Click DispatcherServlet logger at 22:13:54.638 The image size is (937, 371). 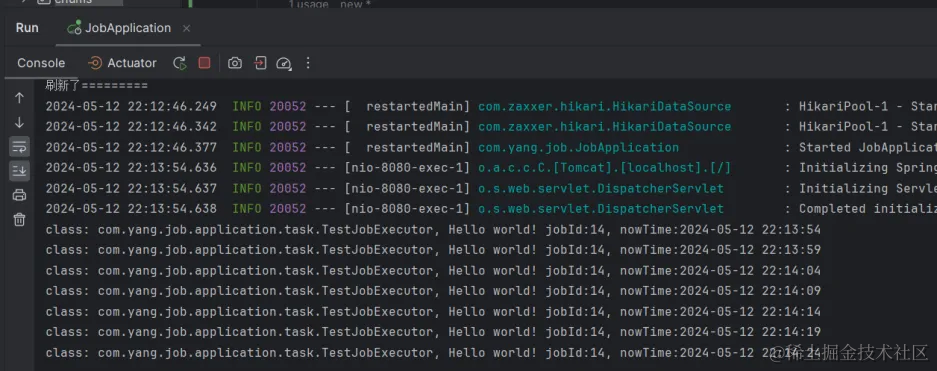(x=601, y=209)
